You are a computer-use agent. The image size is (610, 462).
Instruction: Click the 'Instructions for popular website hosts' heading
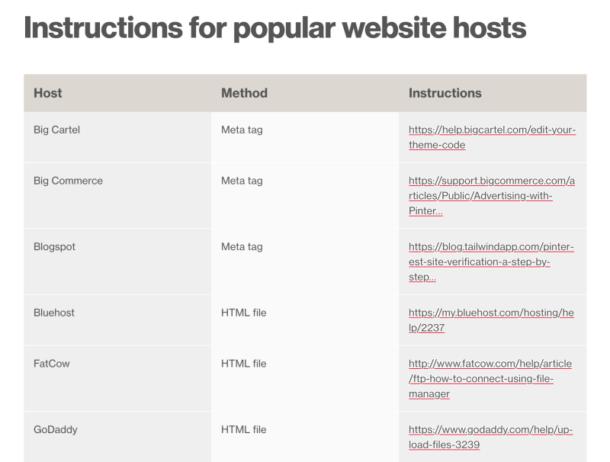274,29
